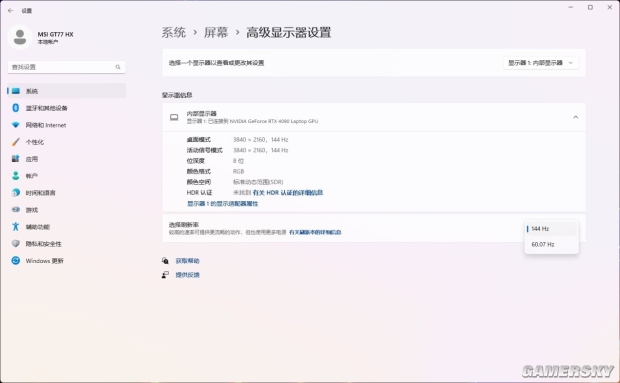Open 显示器 1 的显示适配器属性 link
Screen dimensions: 620x383
coord(222,204)
